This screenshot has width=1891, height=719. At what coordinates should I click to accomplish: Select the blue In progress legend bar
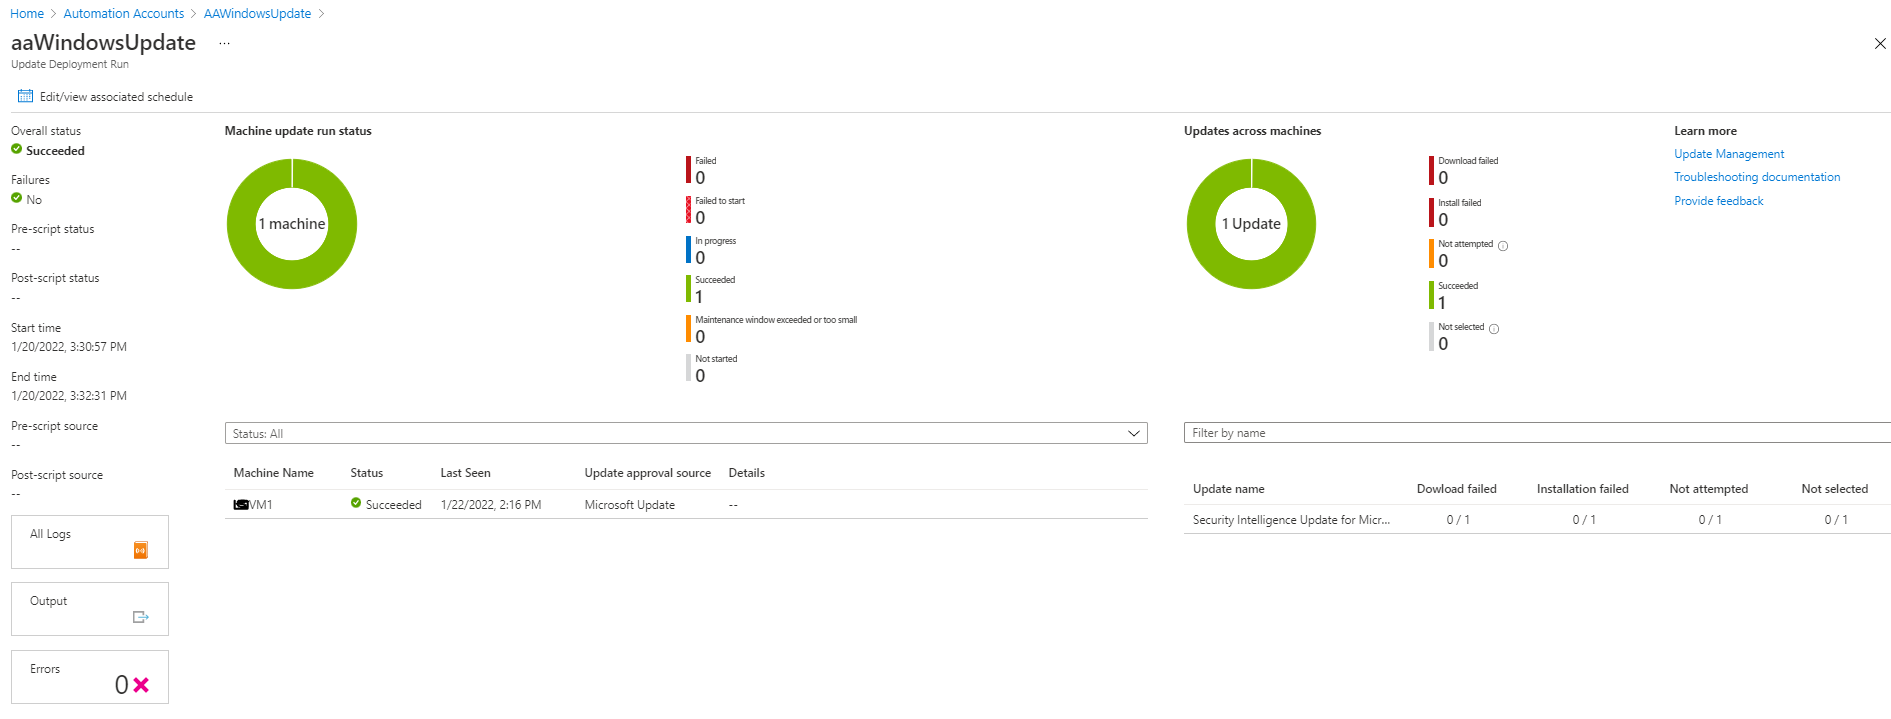[689, 250]
